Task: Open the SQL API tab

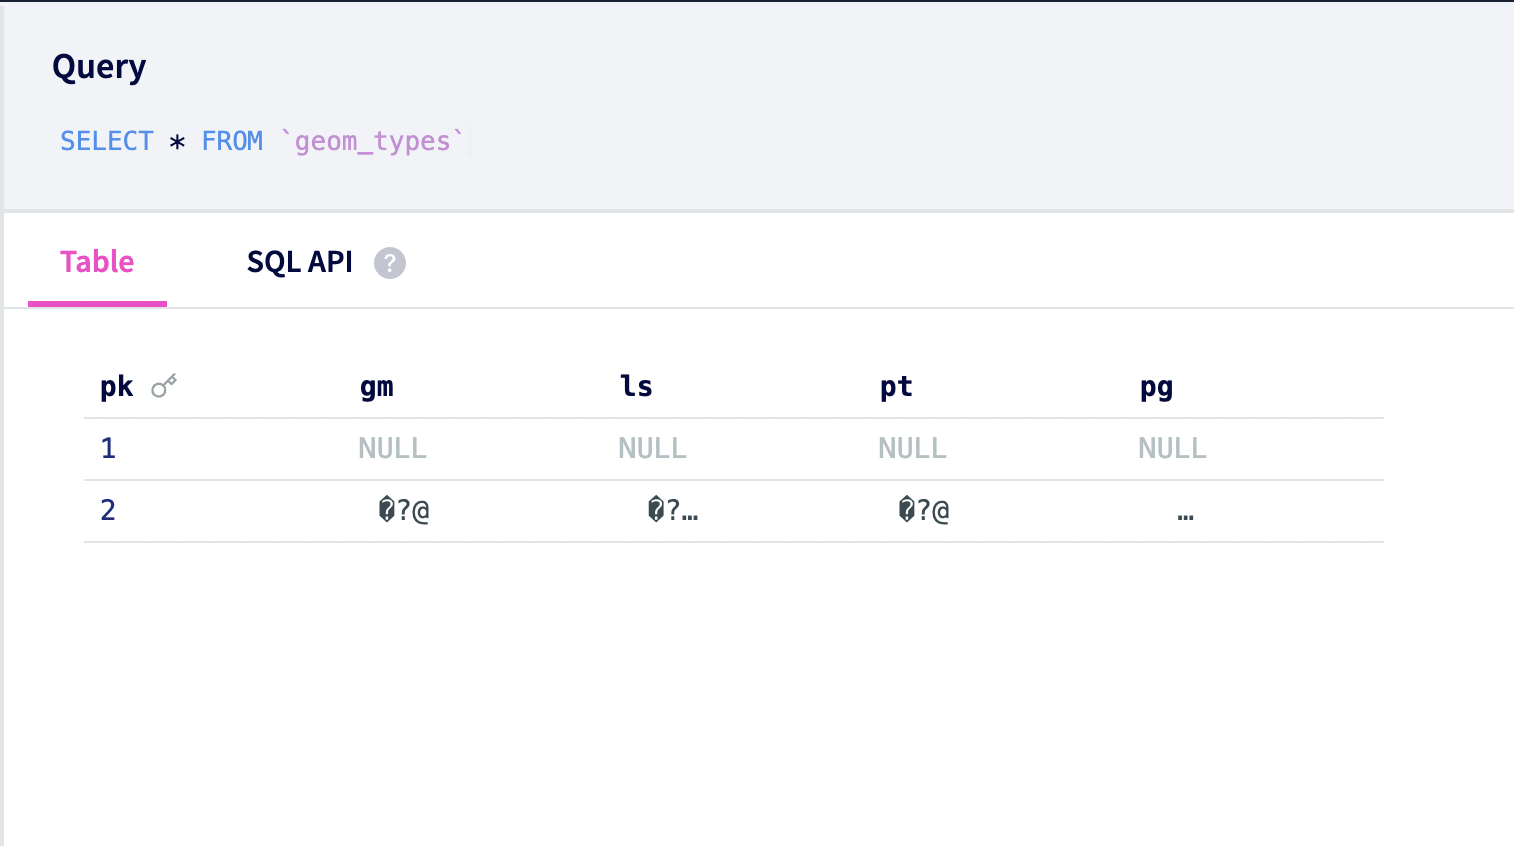Action: point(300,262)
